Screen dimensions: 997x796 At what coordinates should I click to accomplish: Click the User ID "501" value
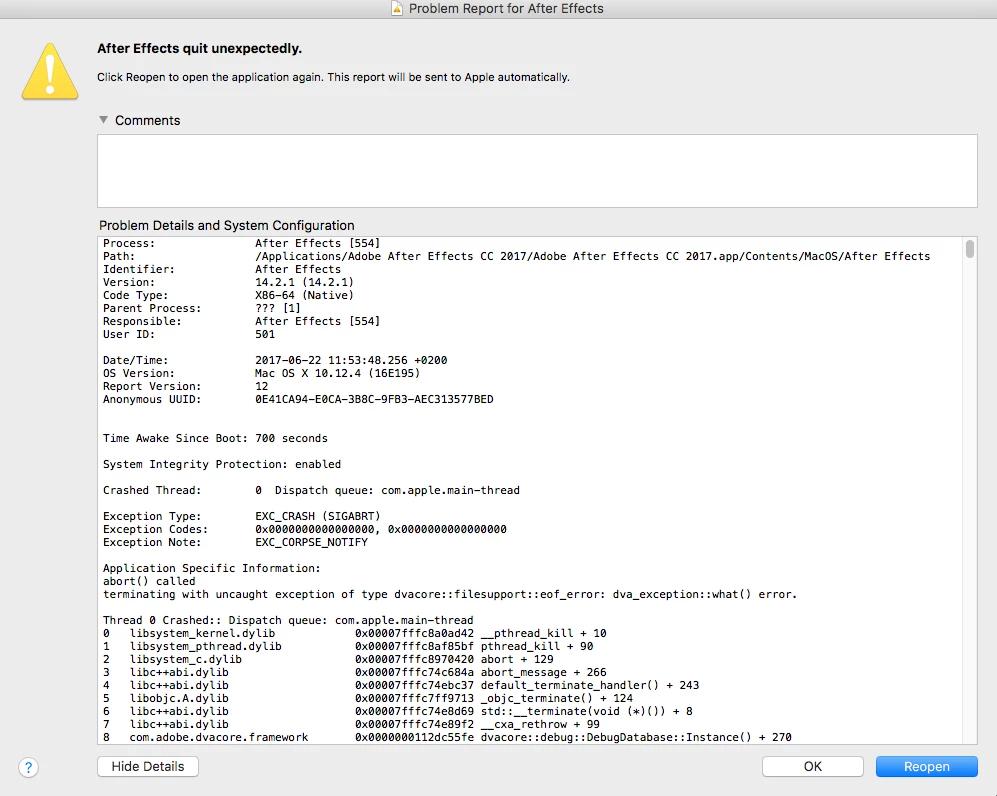(265, 334)
